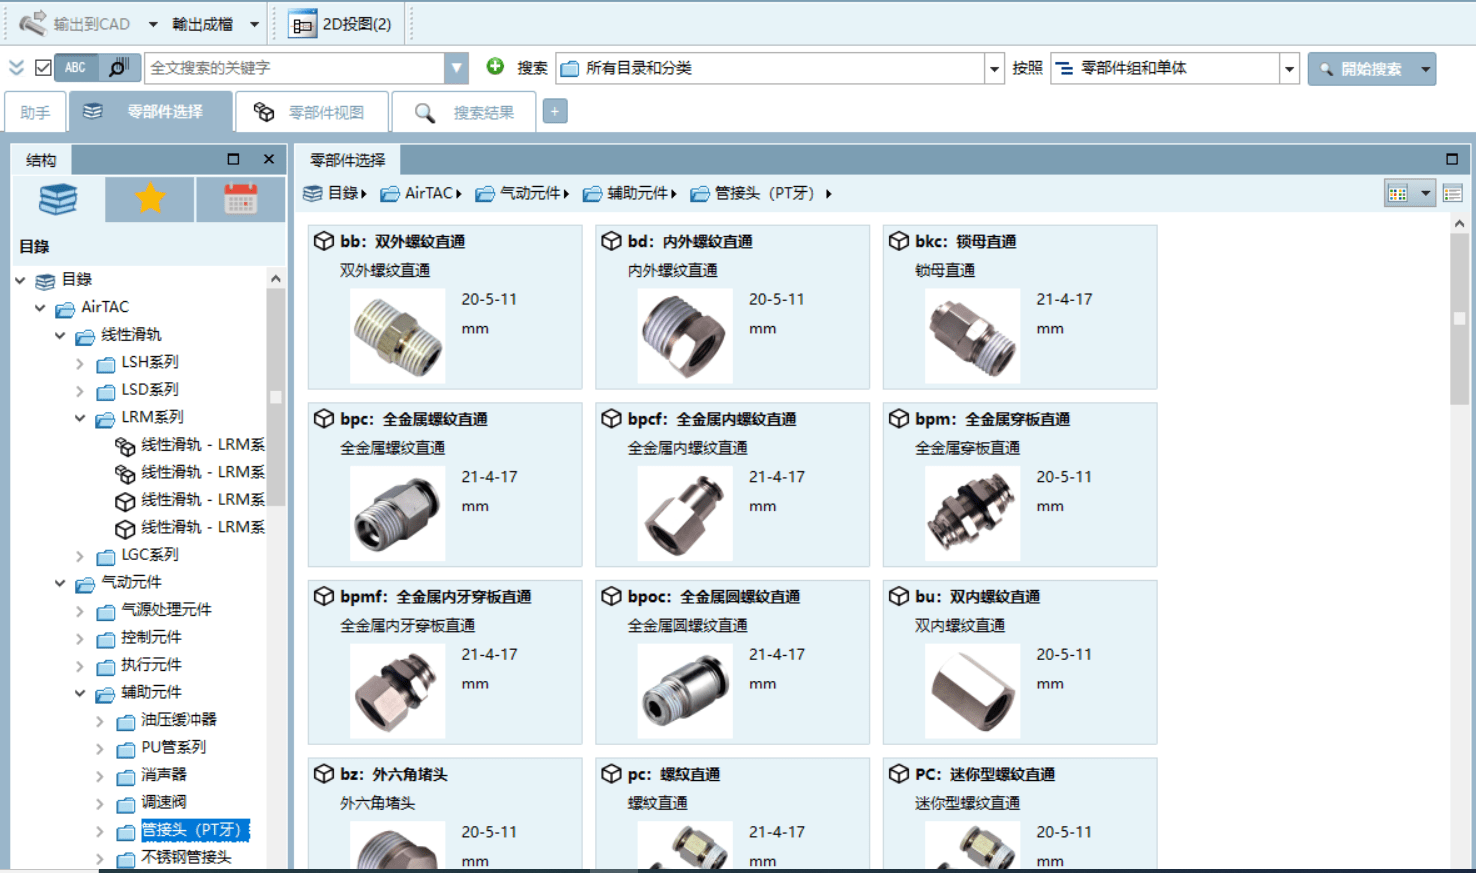This screenshot has width=1476, height=873.
Task: Click the 目錄 breadcrumb link
Action: pos(343,193)
